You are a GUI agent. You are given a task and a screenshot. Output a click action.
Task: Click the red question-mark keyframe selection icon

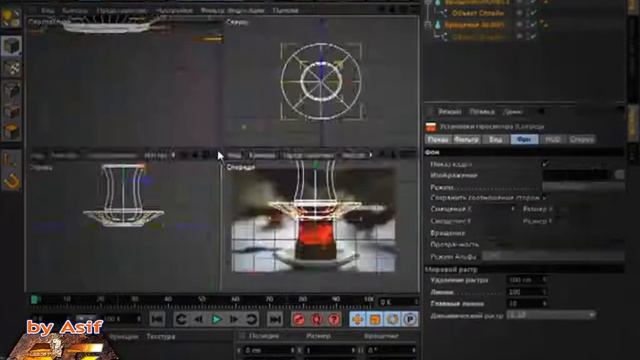click(334, 319)
